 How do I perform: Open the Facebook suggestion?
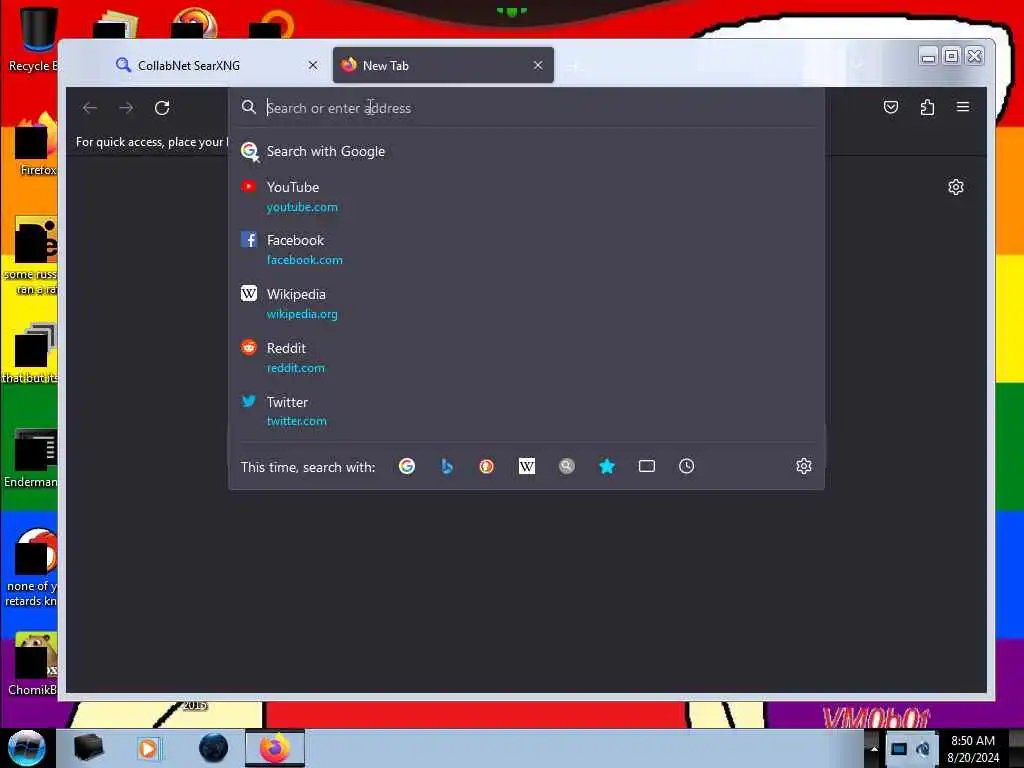click(x=526, y=249)
